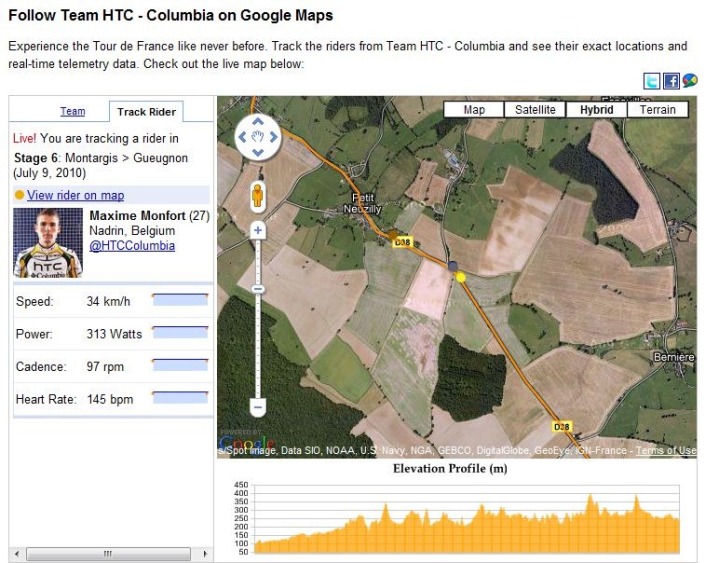Click the upper D38 road badge
The image size is (719, 563).
pyautogui.click(x=402, y=242)
